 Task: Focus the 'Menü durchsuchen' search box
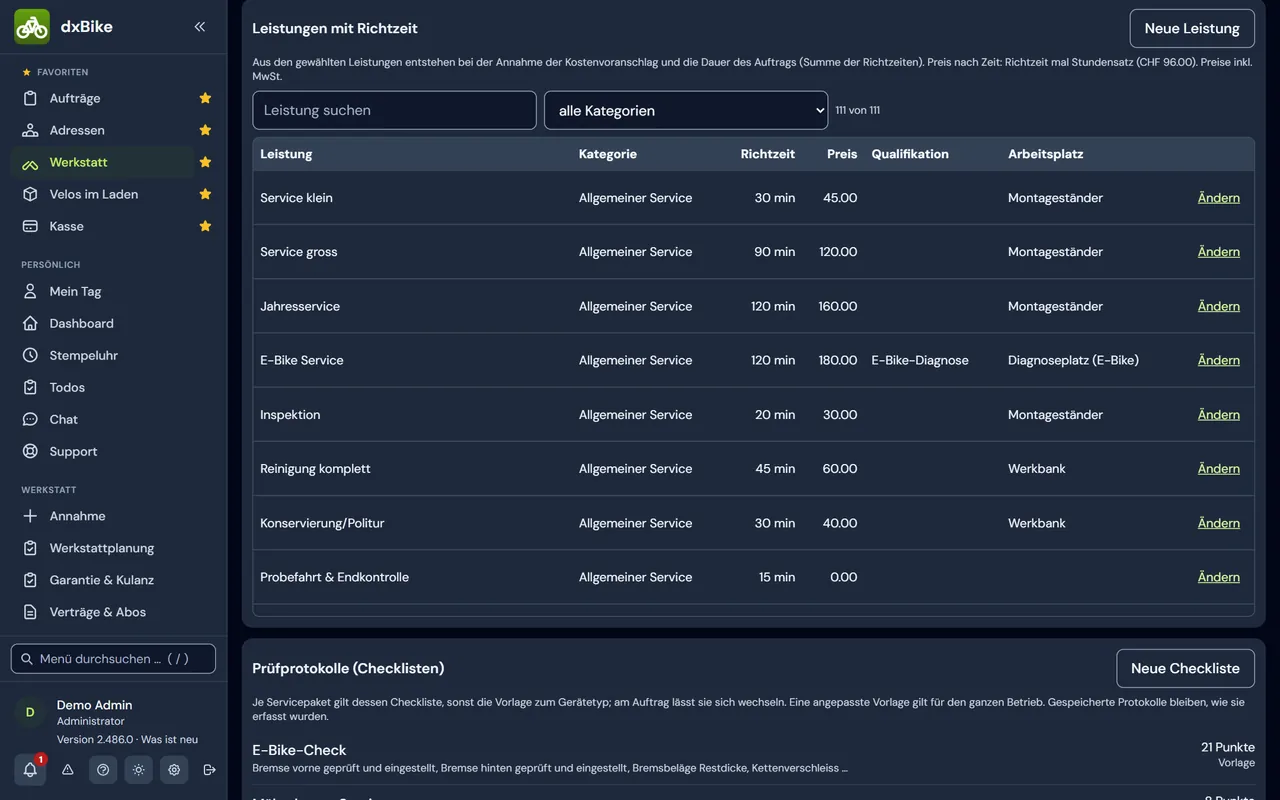[113, 659]
